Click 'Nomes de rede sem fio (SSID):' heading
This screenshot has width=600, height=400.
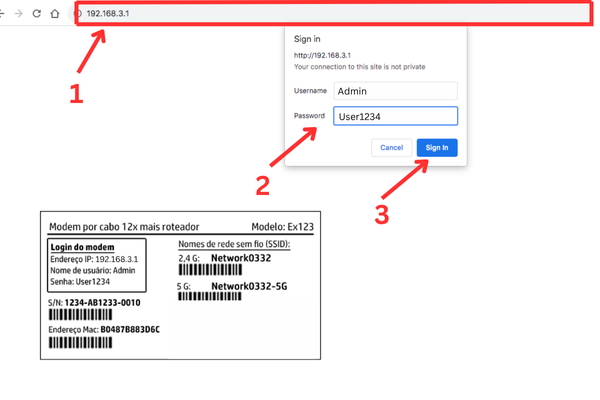point(234,244)
